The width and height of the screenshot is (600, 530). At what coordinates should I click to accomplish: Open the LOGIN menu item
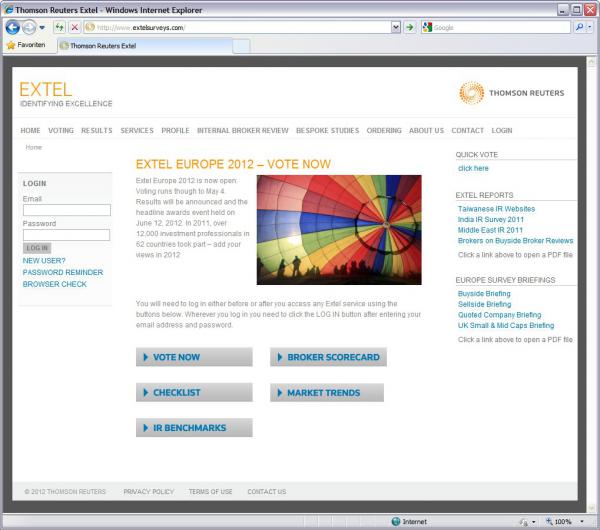pyautogui.click(x=502, y=130)
